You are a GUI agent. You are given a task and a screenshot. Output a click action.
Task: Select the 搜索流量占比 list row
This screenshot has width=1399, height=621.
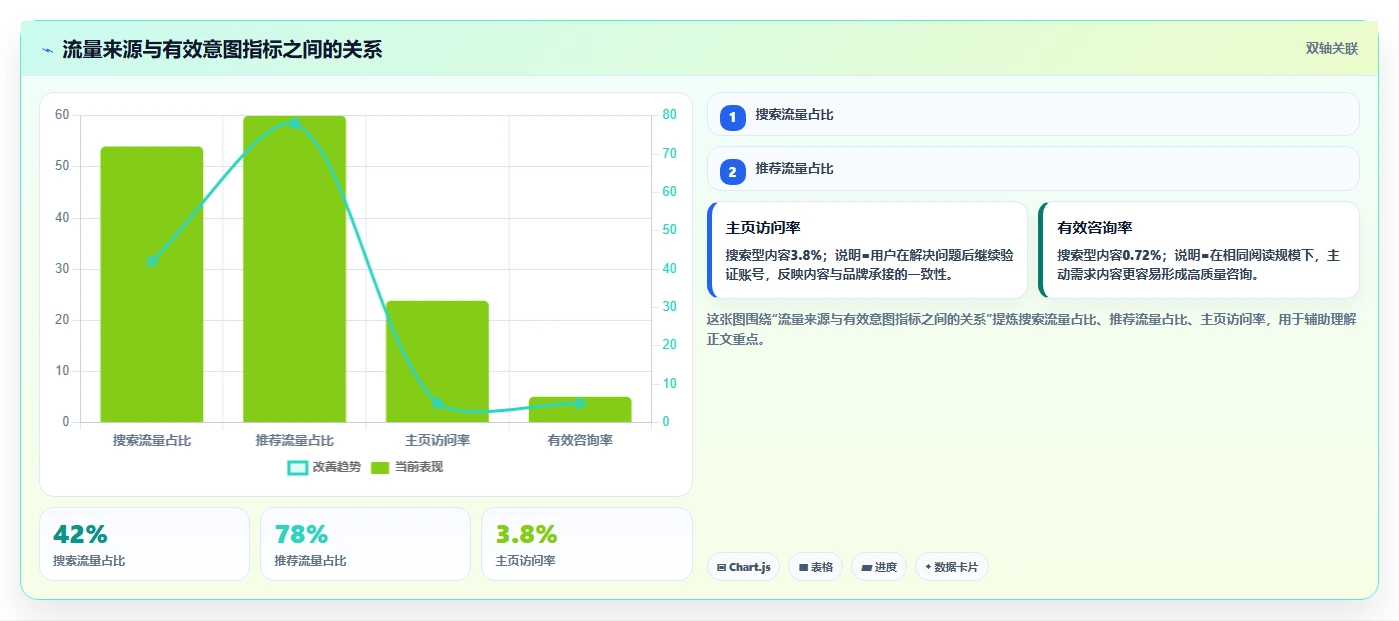click(x=1033, y=114)
